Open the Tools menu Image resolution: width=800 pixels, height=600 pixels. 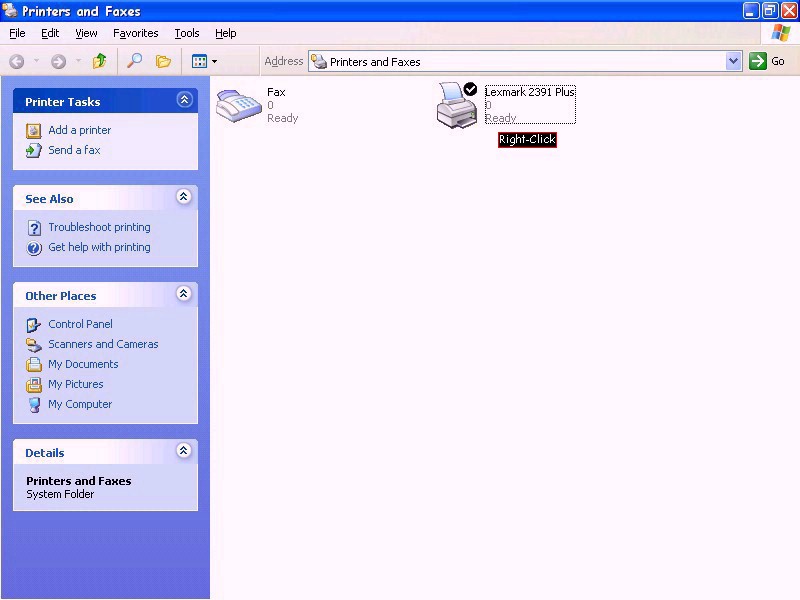[x=187, y=33]
